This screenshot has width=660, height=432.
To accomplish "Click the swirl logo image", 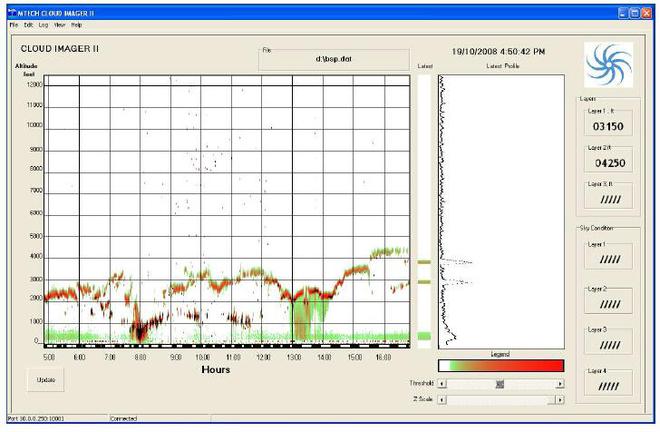I will click(609, 65).
